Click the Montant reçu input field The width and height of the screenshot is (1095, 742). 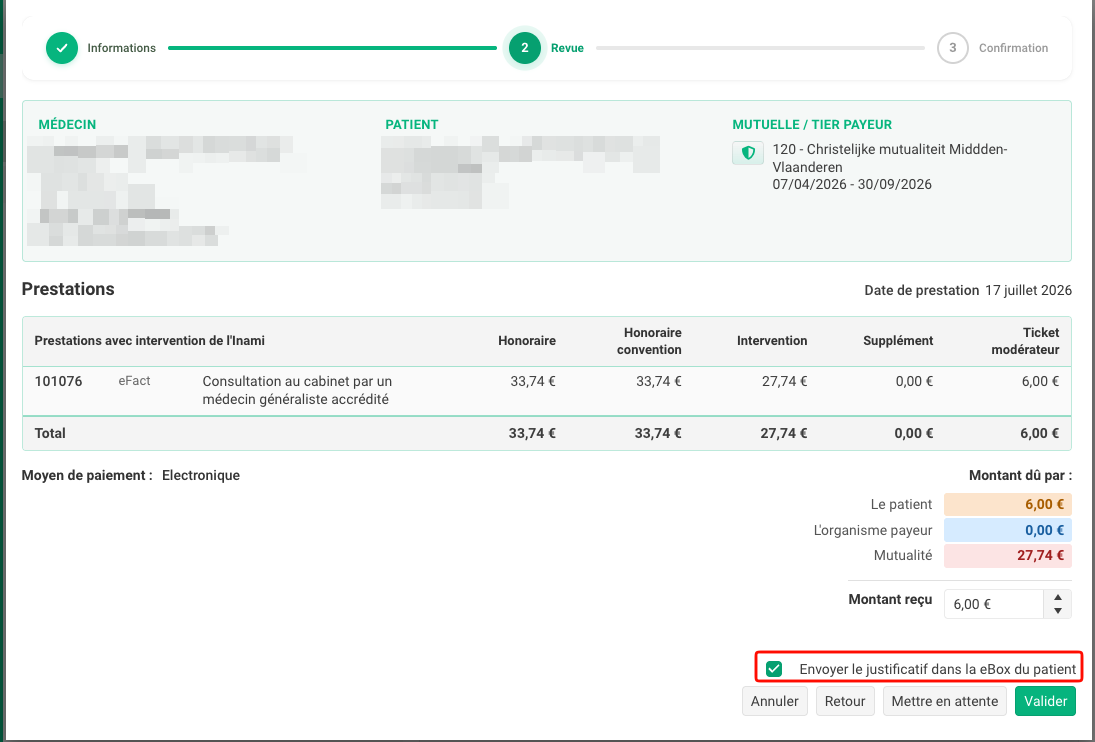994,604
